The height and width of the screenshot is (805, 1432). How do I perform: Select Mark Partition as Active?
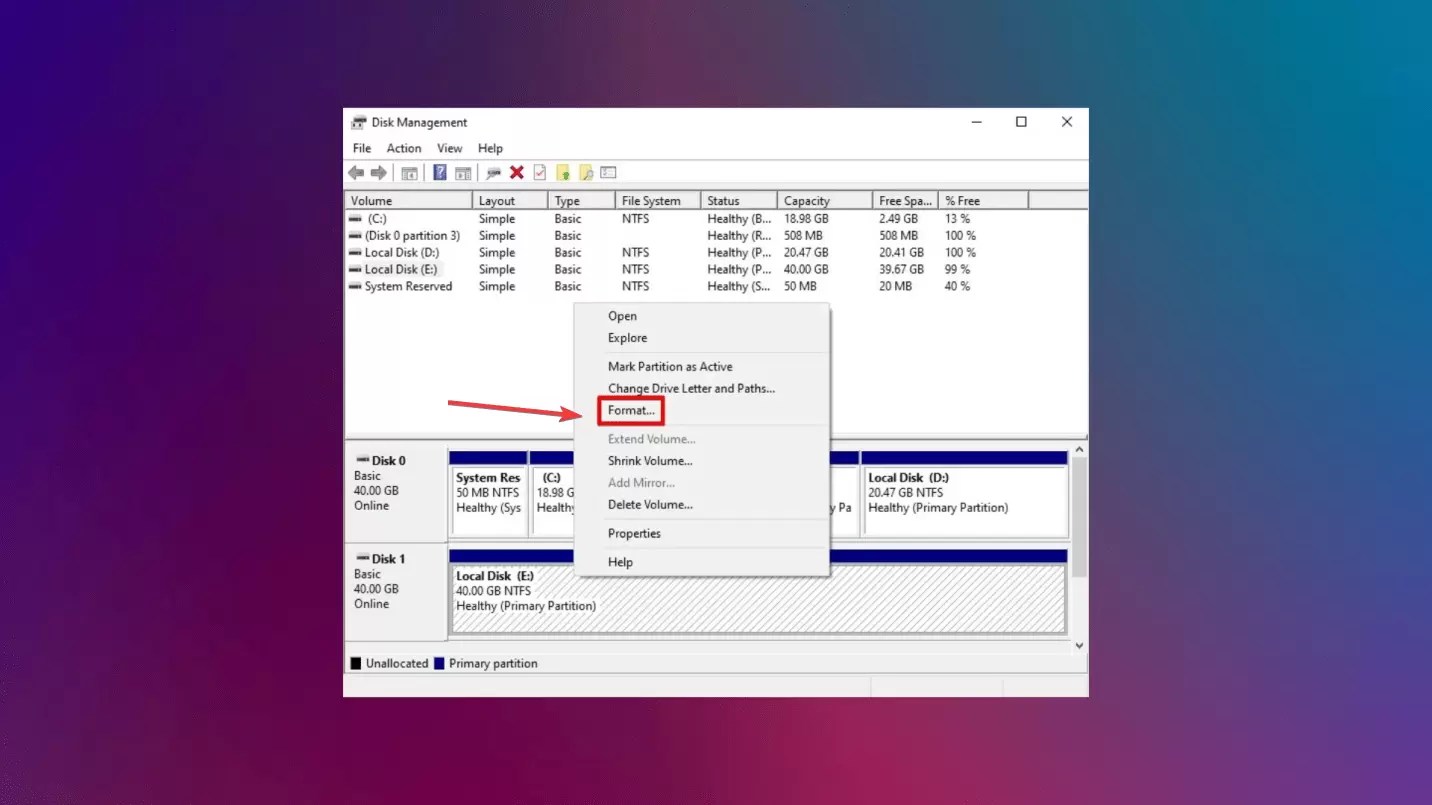pos(669,366)
